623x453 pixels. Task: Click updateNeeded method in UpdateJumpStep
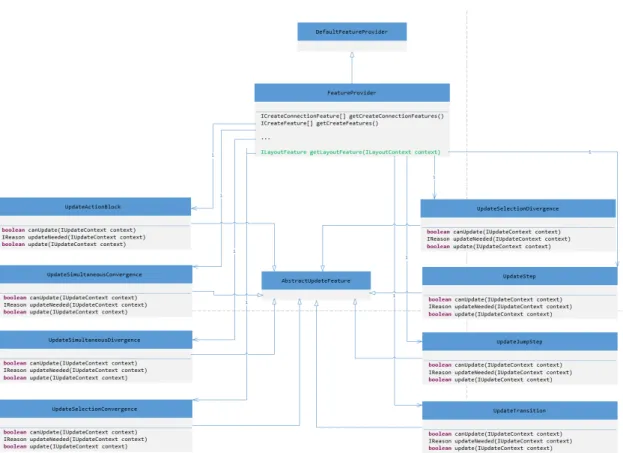pyautogui.click(x=500, y=372)
